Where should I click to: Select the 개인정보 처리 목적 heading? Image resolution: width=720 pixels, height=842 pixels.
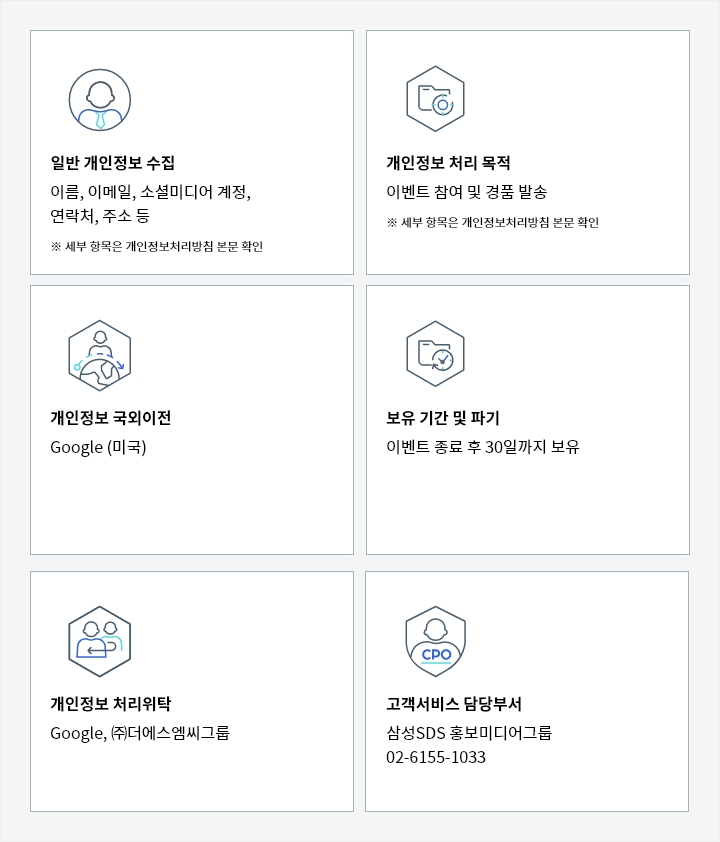pos(448,163)
